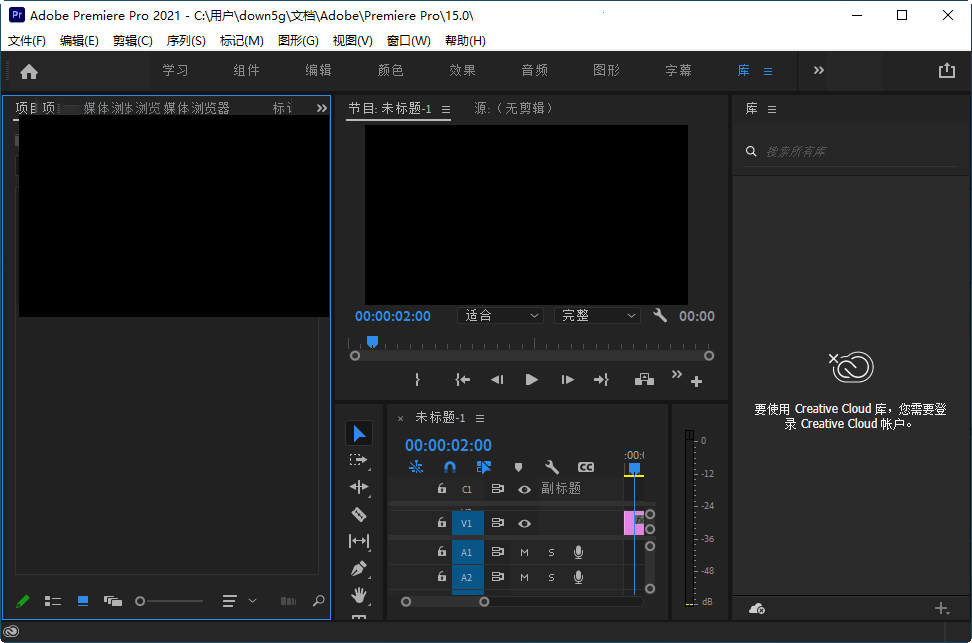
Task: Open the 适合 zoom level dropdown
Action: (x=500, y=316)
